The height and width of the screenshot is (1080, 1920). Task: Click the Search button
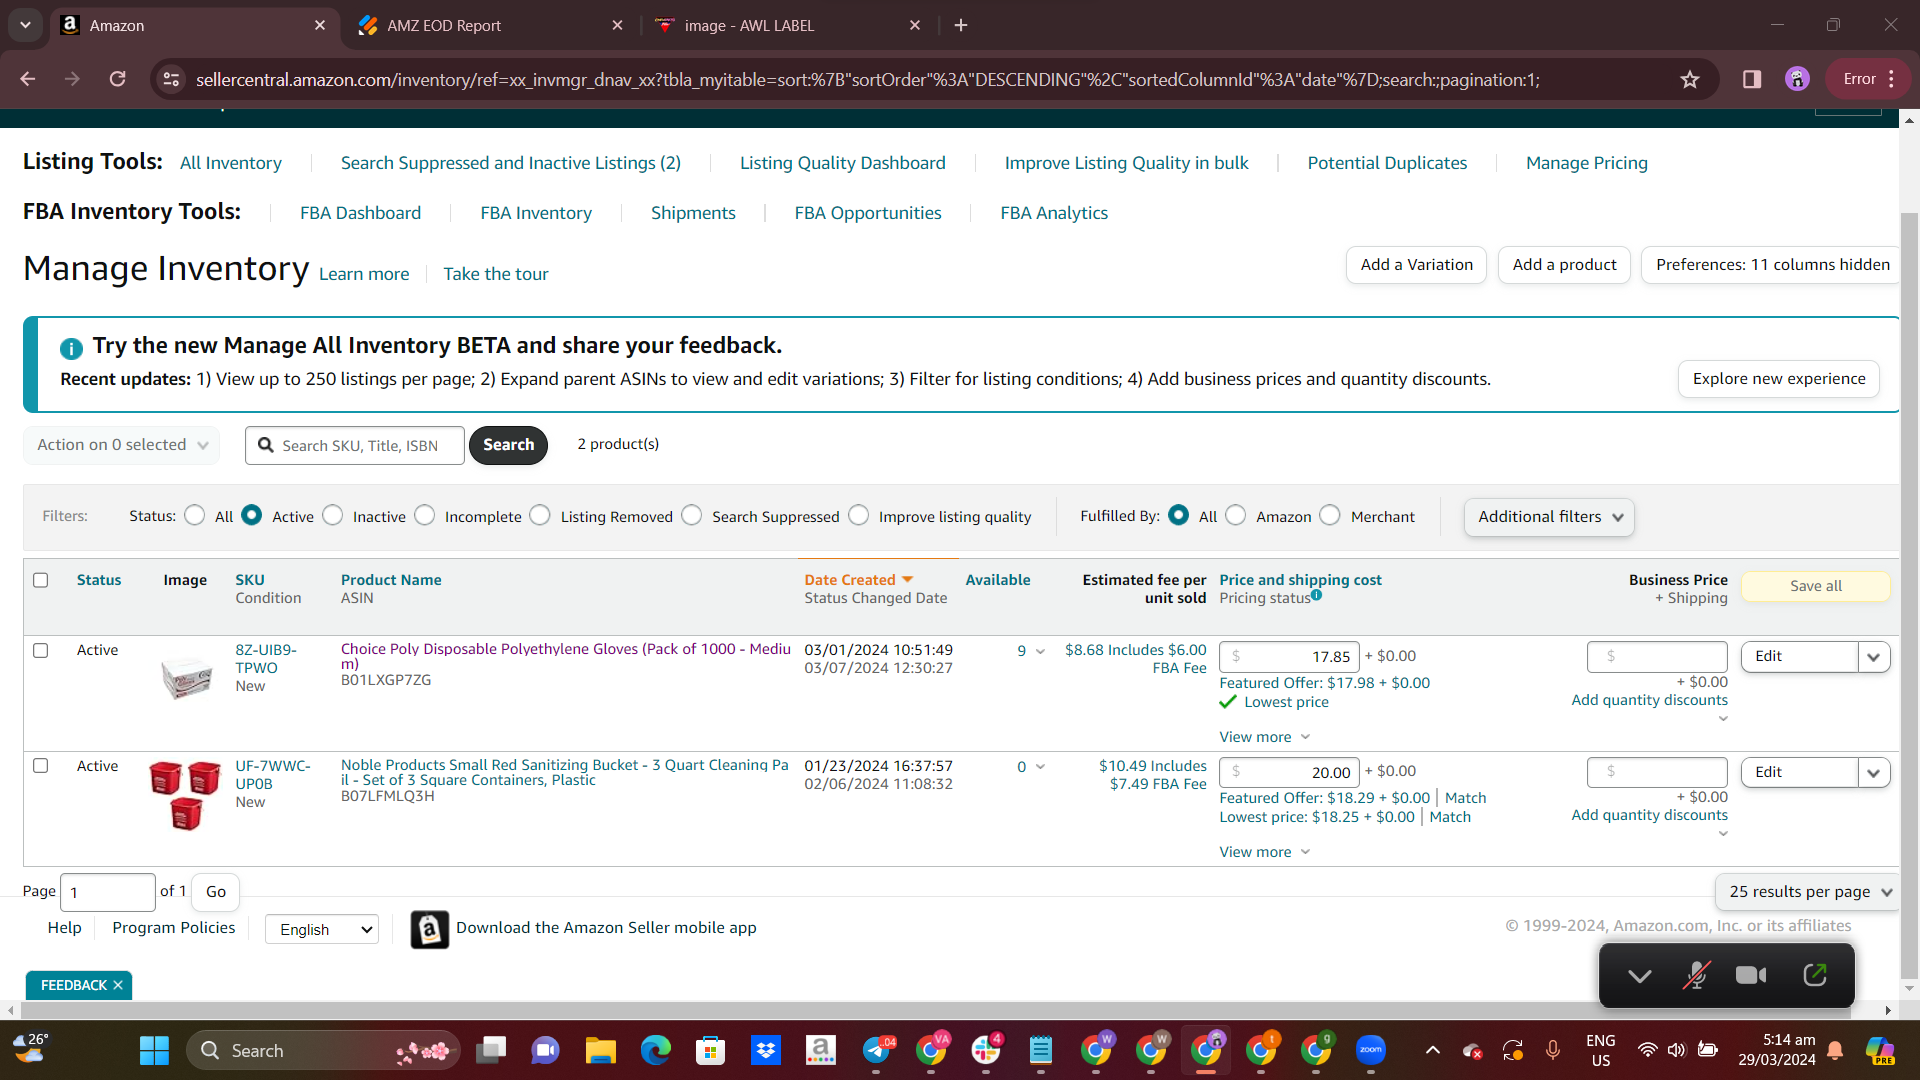coord(509,445)
